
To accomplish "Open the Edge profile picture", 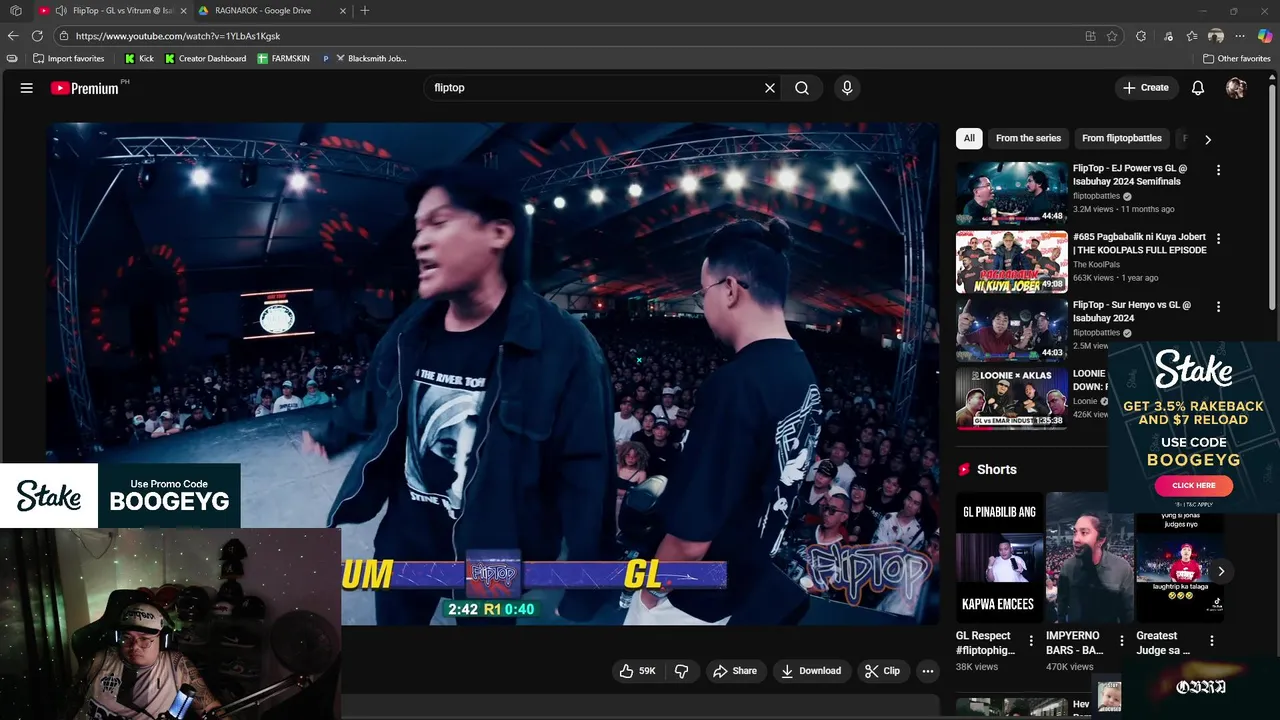I will (x=1216, y=36).
